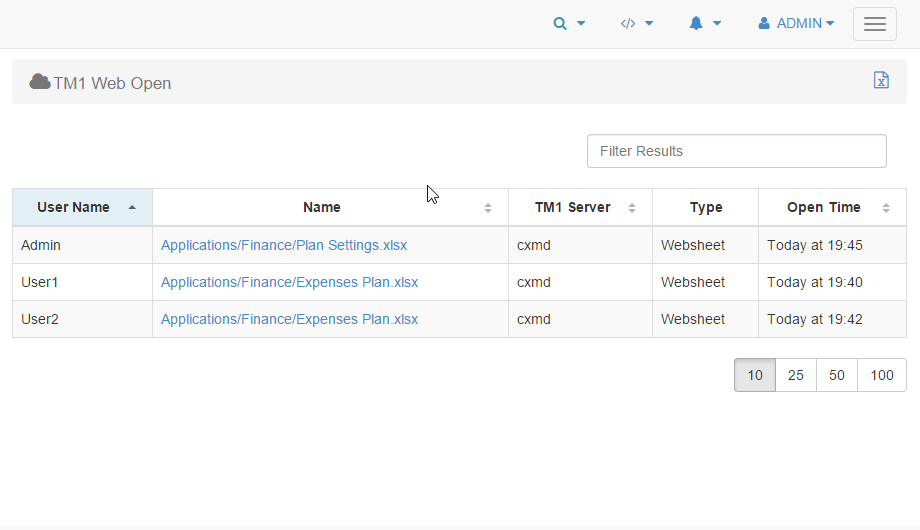The image size is (920, 530).
Task: Select the Admin user name cell
Action: pyautogui.click(x=82, y=245)
